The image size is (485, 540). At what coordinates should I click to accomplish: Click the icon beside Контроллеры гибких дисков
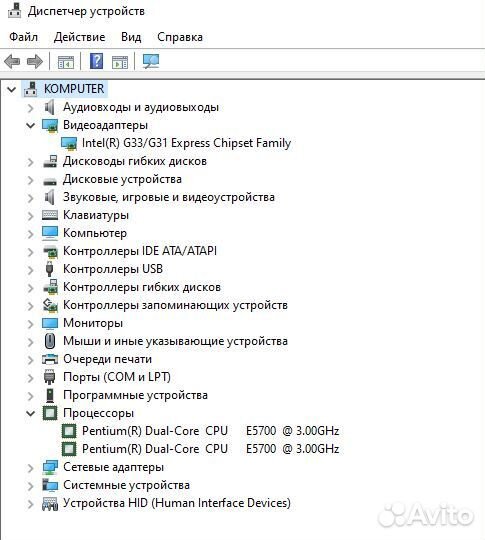[x=50, y=287]
